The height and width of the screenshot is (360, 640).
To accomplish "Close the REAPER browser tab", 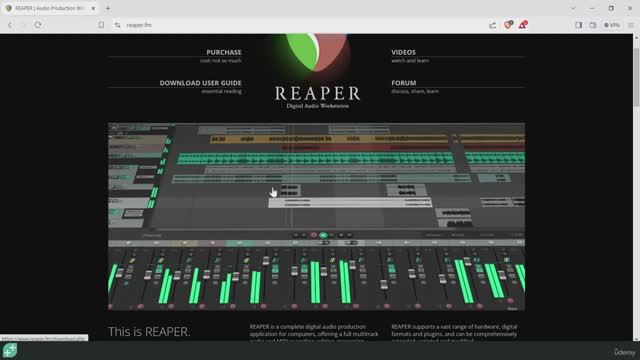I will [x=93, y=8].
